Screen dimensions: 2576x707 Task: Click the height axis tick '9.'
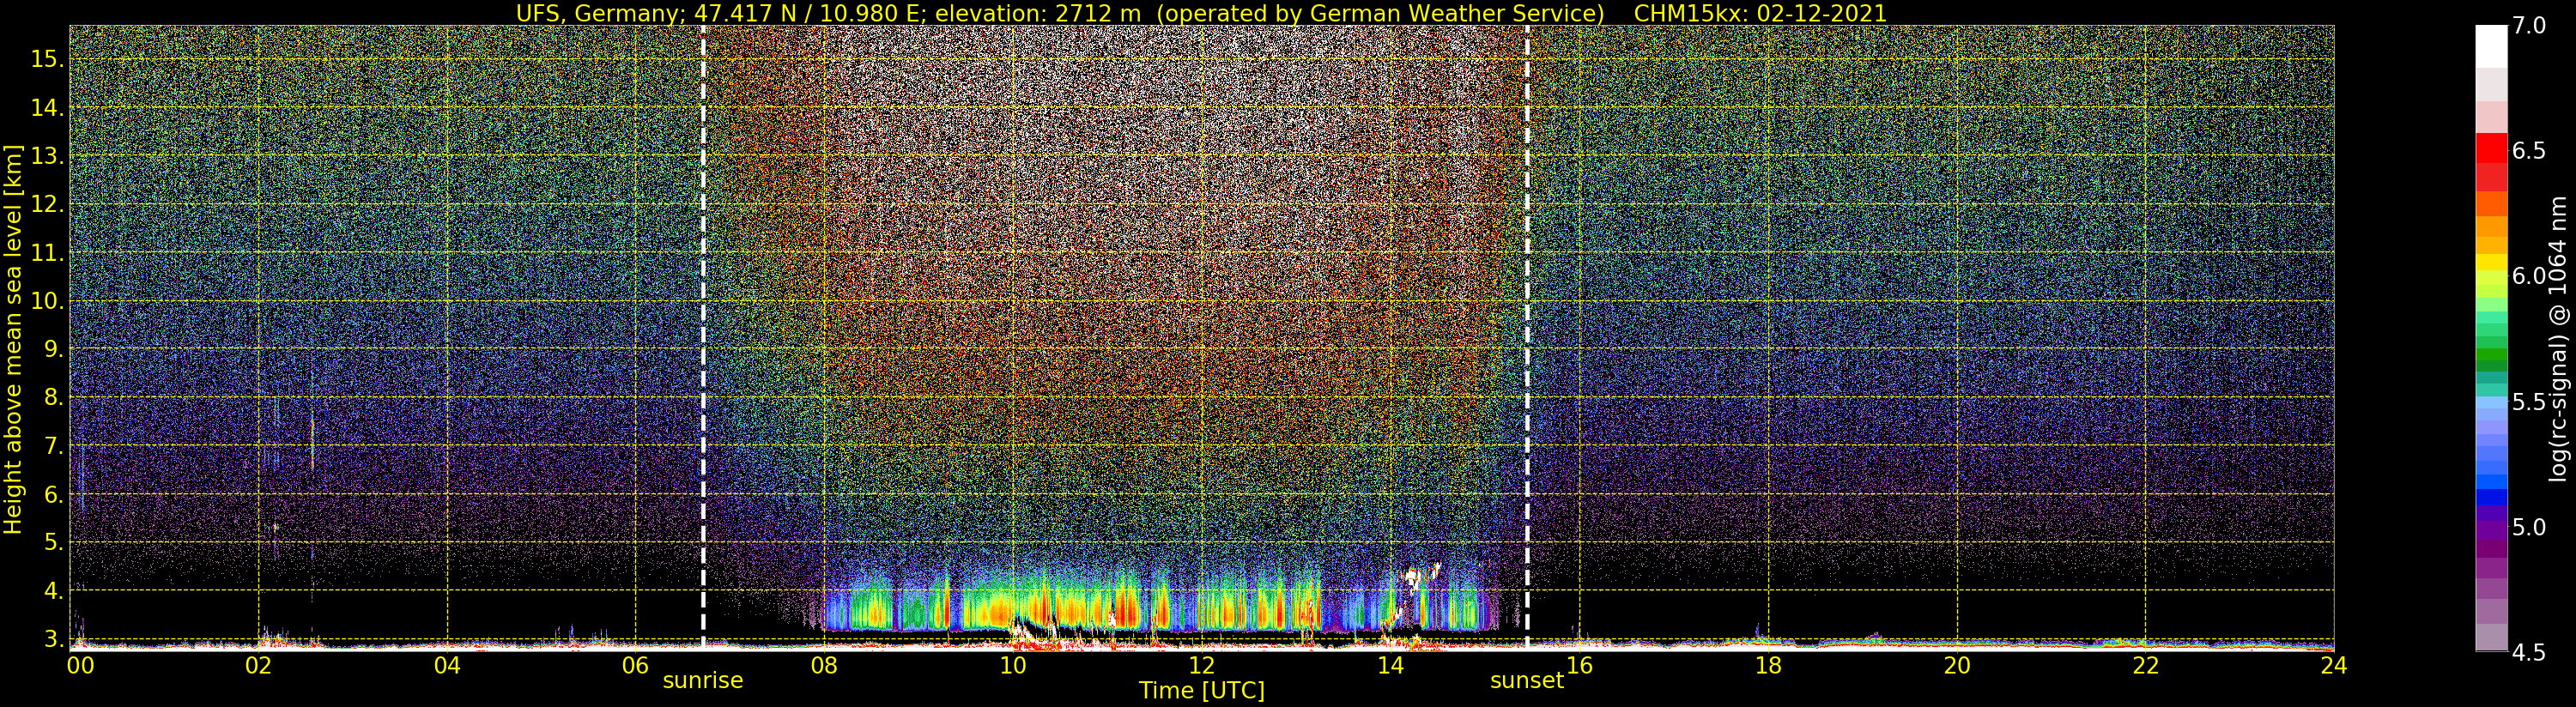(x=53, y=349)
